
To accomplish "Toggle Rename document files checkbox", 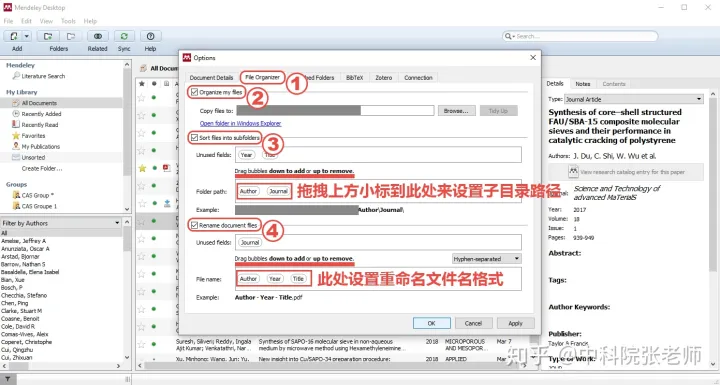I will 195,225.
